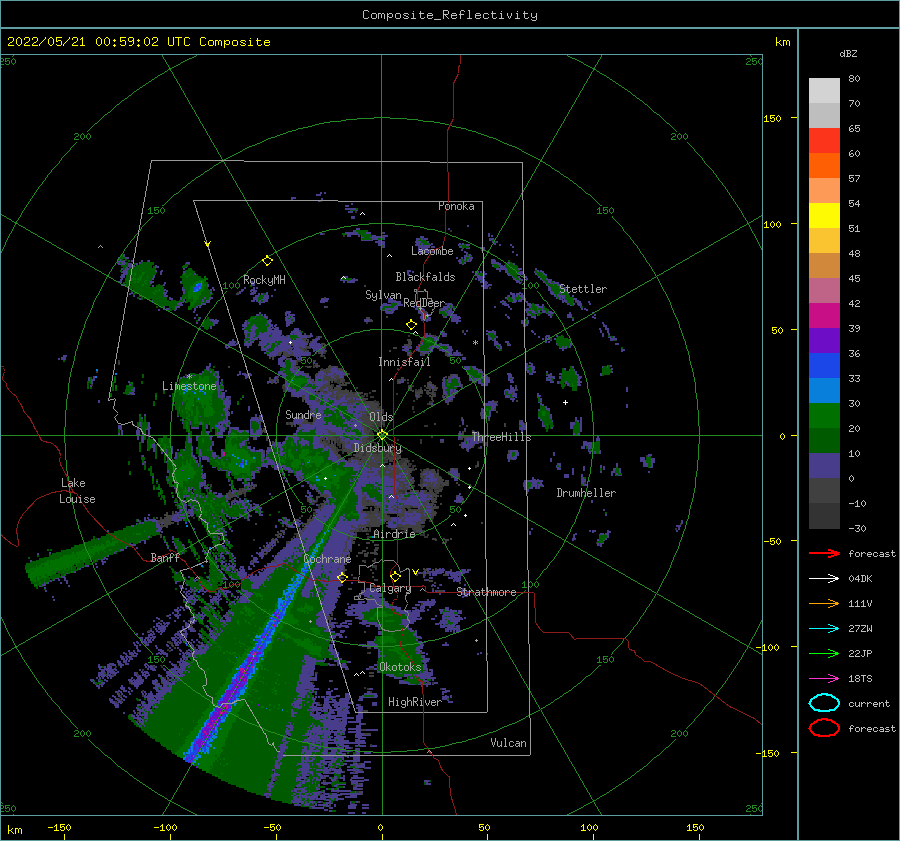Click the ThreeHills city label
Viewport: 900px width, 841px height.
(502, 437)
